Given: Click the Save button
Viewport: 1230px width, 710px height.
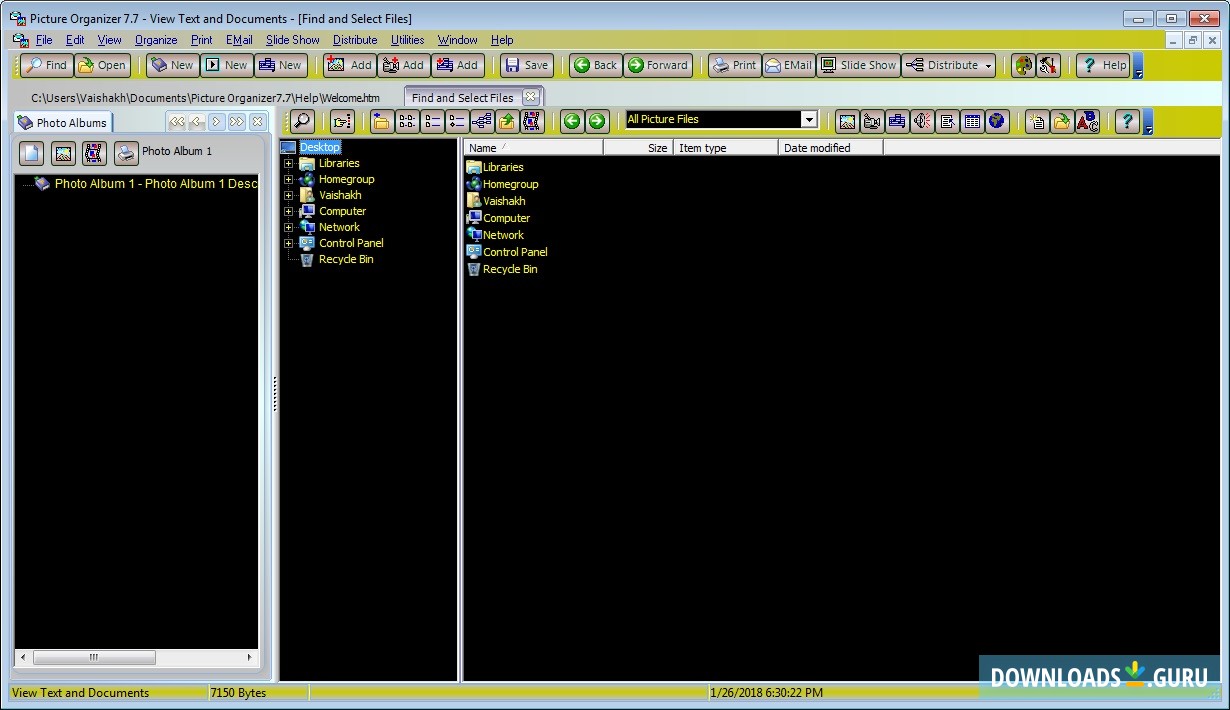Looking at the screenshot, I should point(526,65).
